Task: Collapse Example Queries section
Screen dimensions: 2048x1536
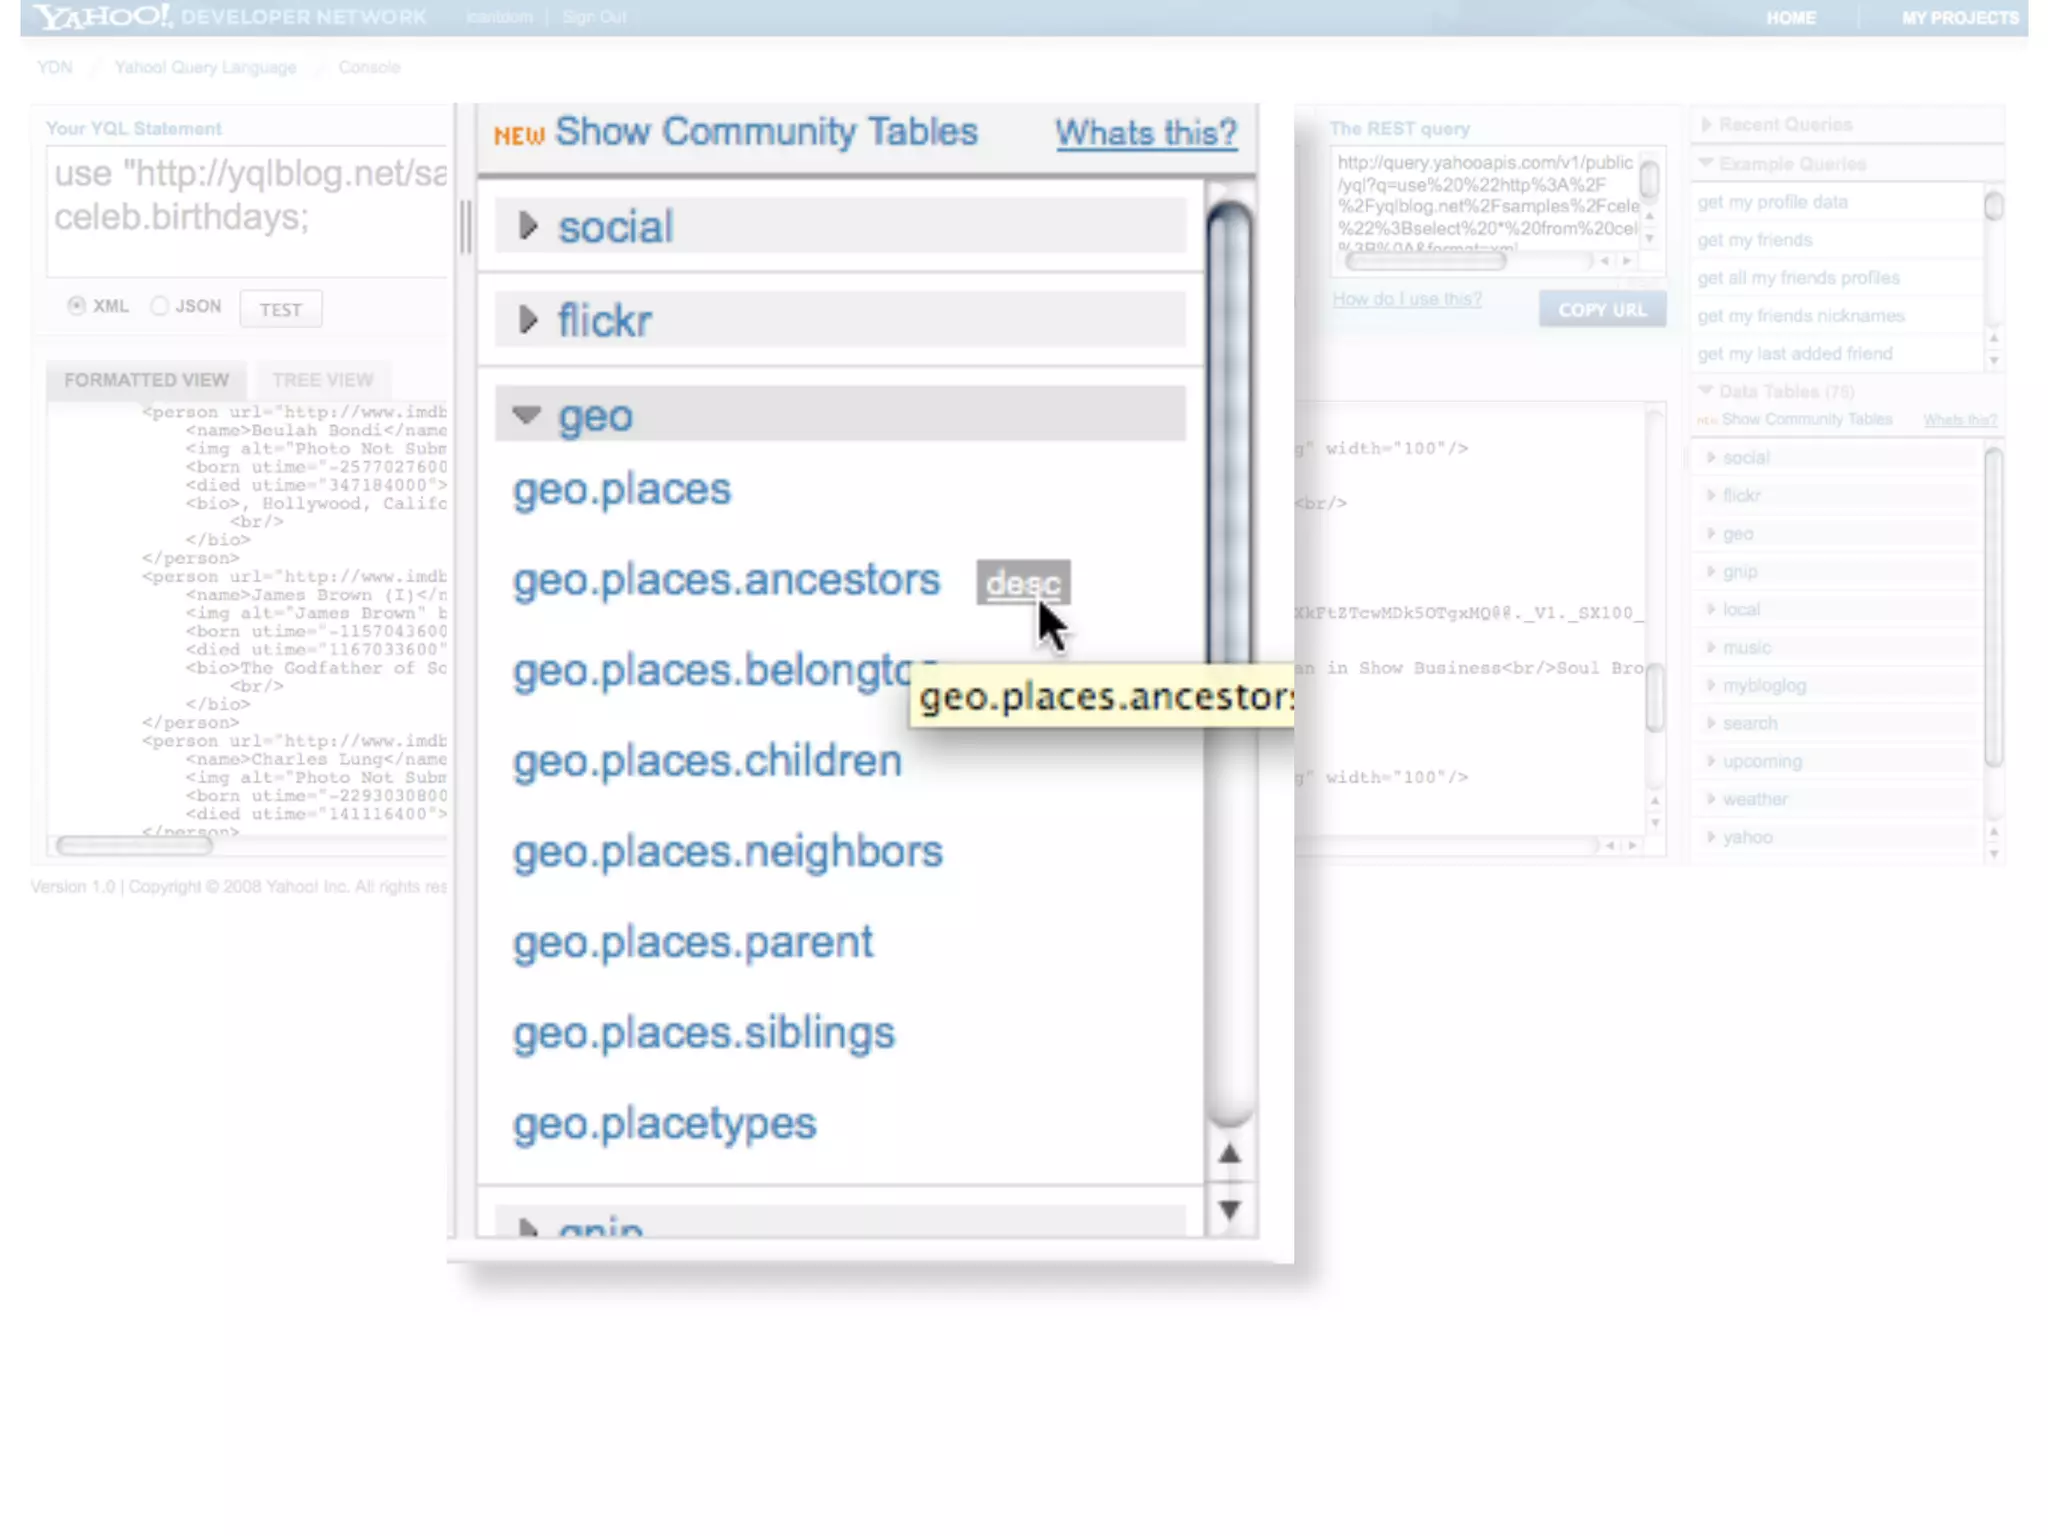Action: [x=1782, y=164]
